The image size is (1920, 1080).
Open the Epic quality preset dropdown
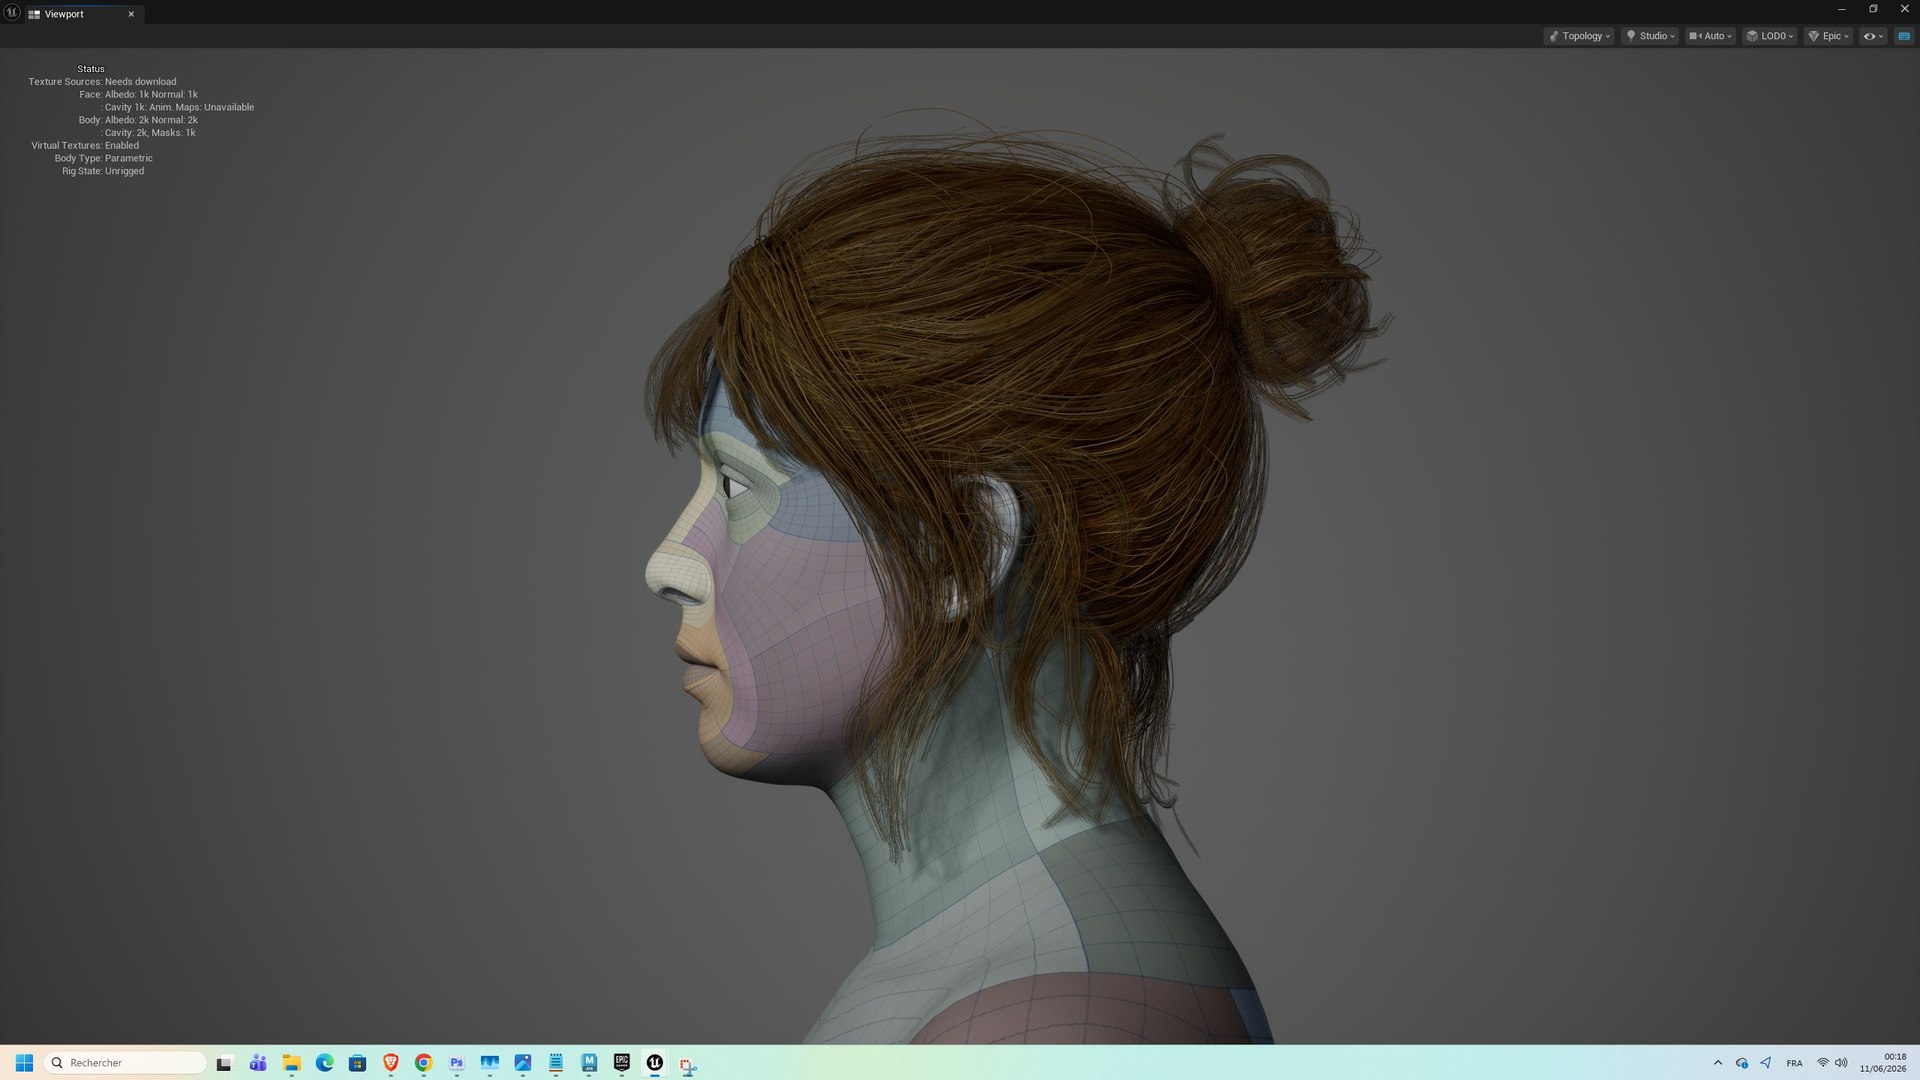click(1829, 36)
